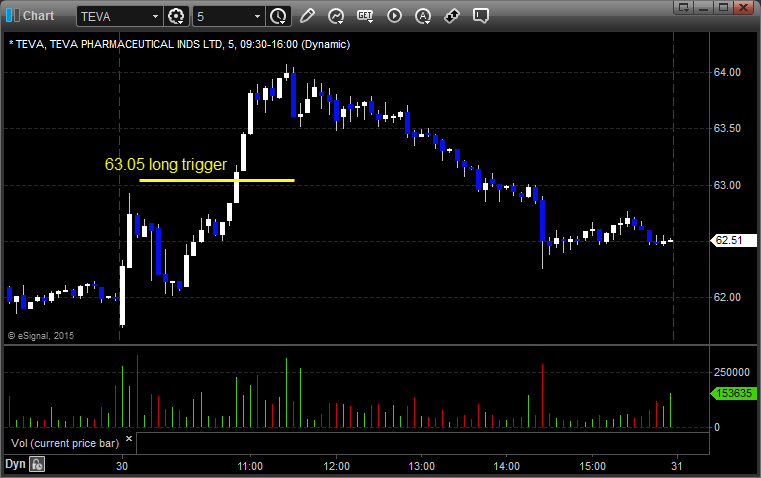The height and width of the screenshot is (478, 761).
Task: Click the 13:00 time axis label
Action: point(421,466)
